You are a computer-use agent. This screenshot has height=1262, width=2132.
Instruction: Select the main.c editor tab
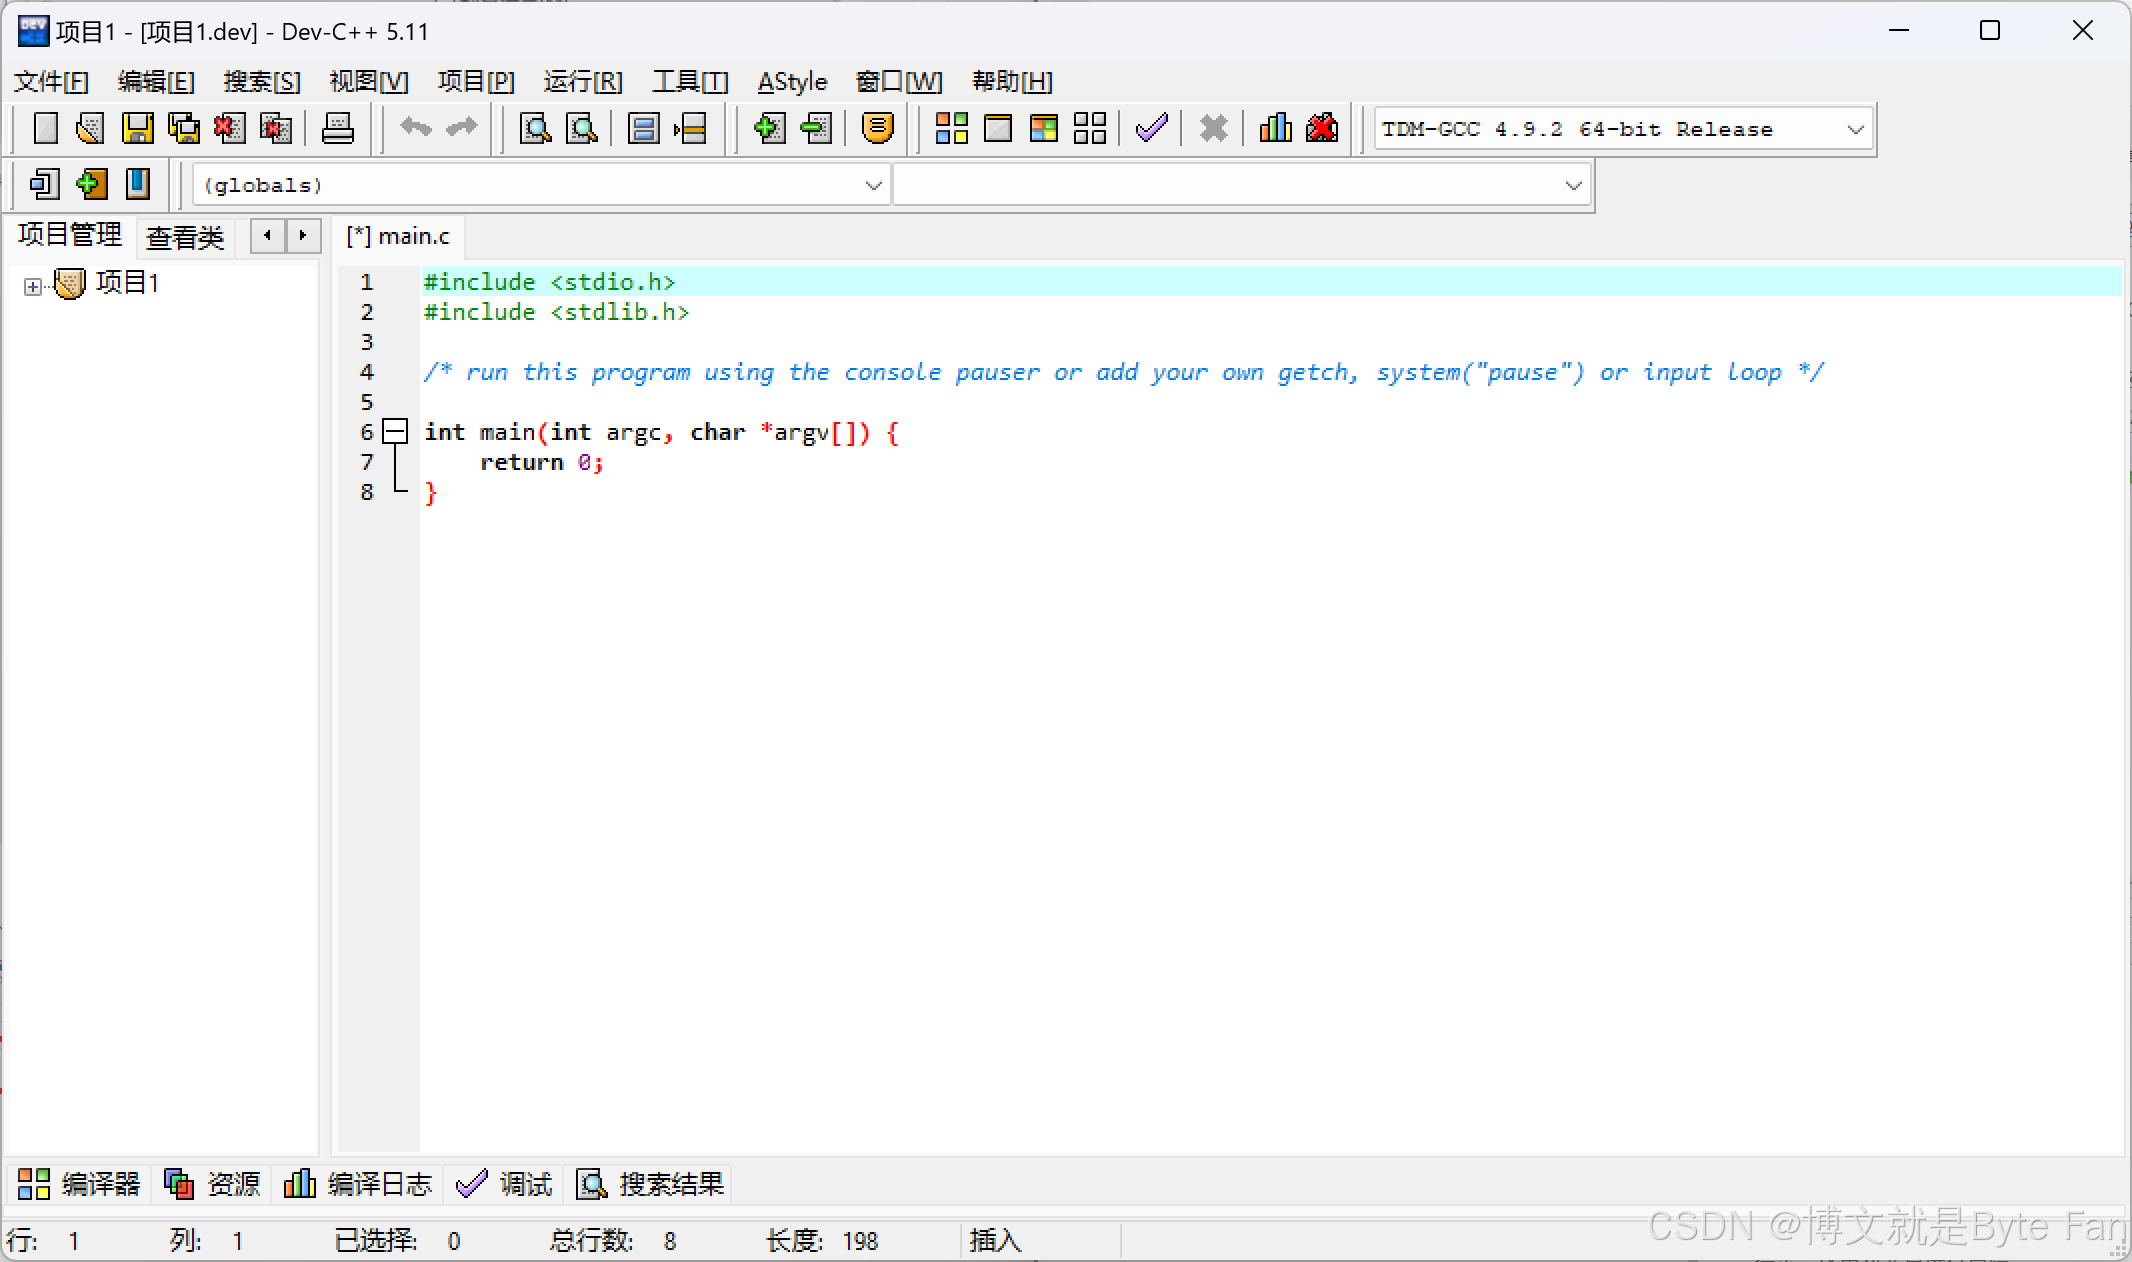(x=399, y=236)
